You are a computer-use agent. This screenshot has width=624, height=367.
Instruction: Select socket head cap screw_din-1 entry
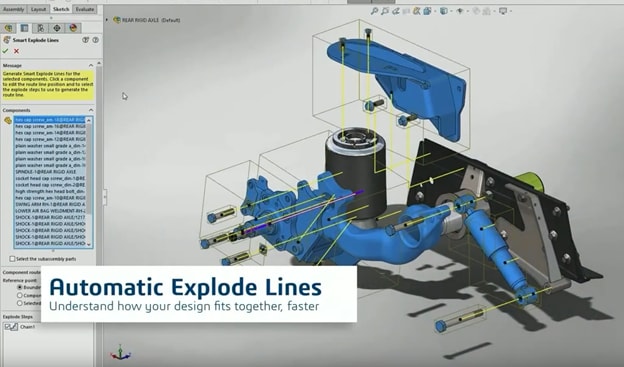coord(50,178)
